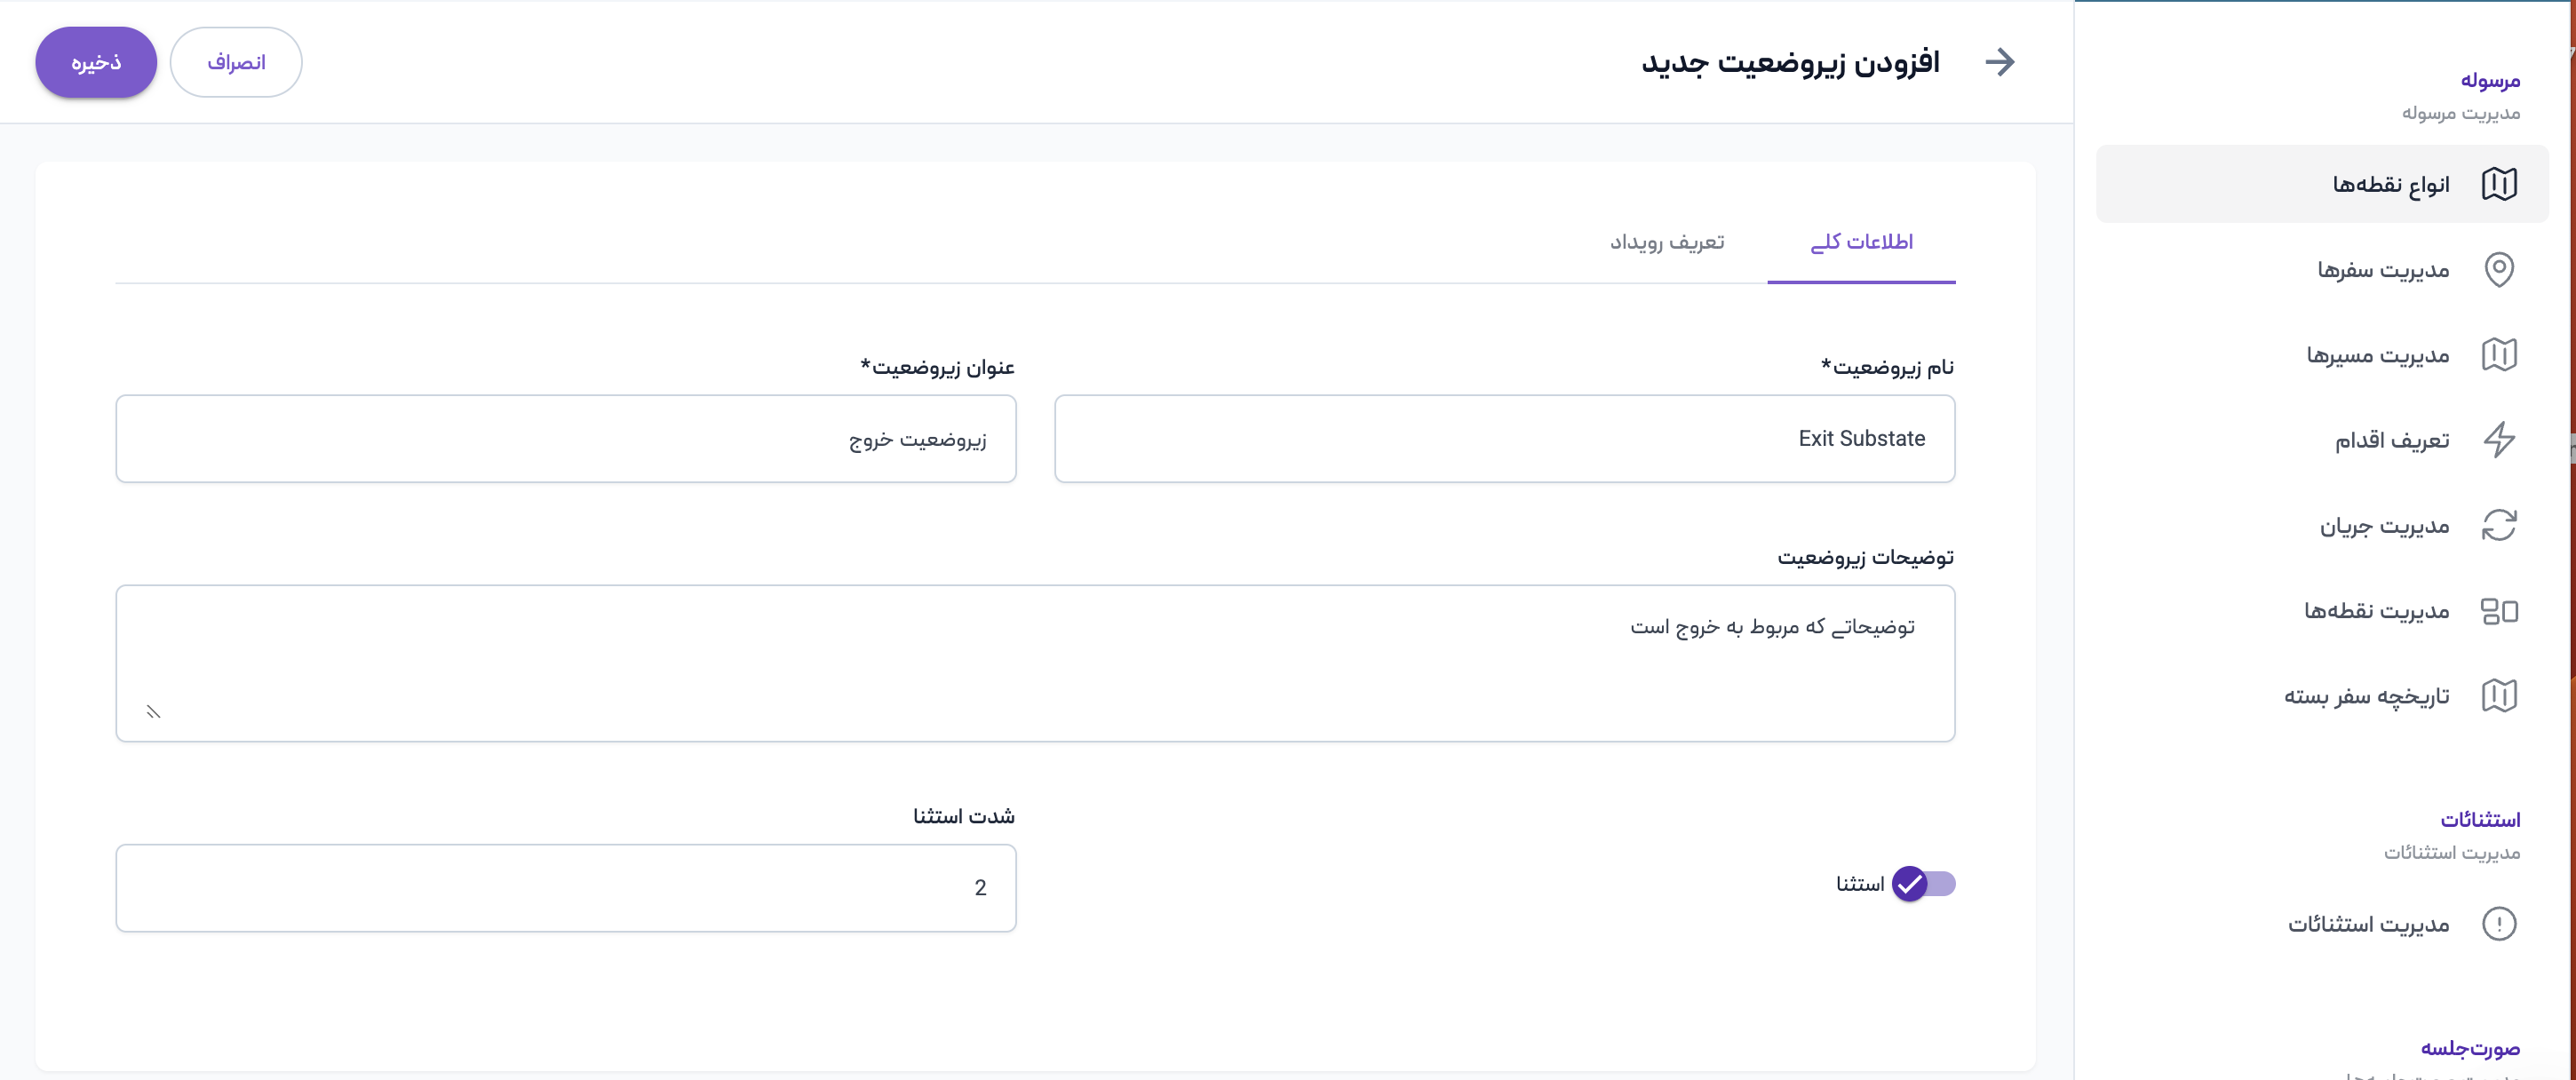Toggle the استثنا switch off
The height and width of the screenshot is (1080, 2576).
click(1922, 884)
